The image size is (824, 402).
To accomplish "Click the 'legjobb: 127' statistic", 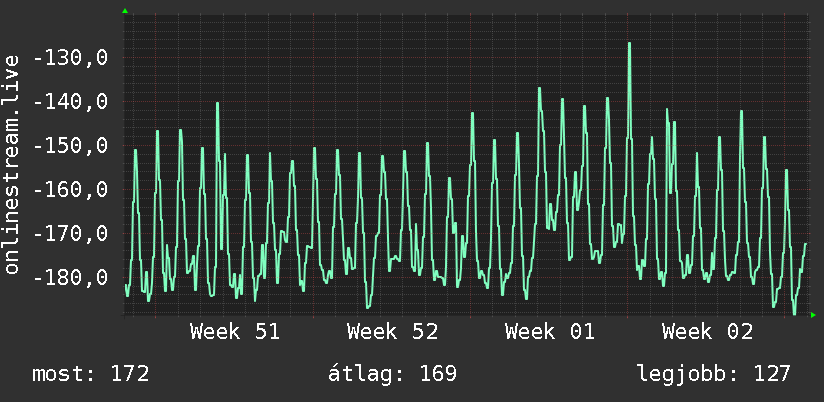I will (x=714, y=374).
